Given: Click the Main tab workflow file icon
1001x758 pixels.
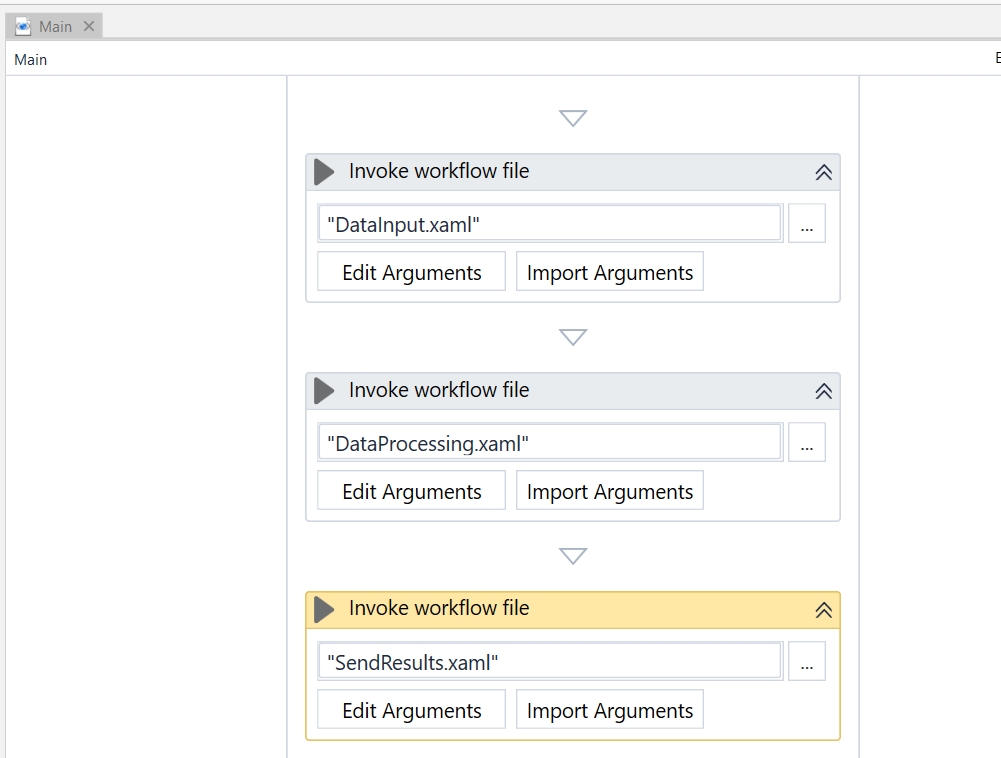Looking at the screenshot, I should (23, 27).
